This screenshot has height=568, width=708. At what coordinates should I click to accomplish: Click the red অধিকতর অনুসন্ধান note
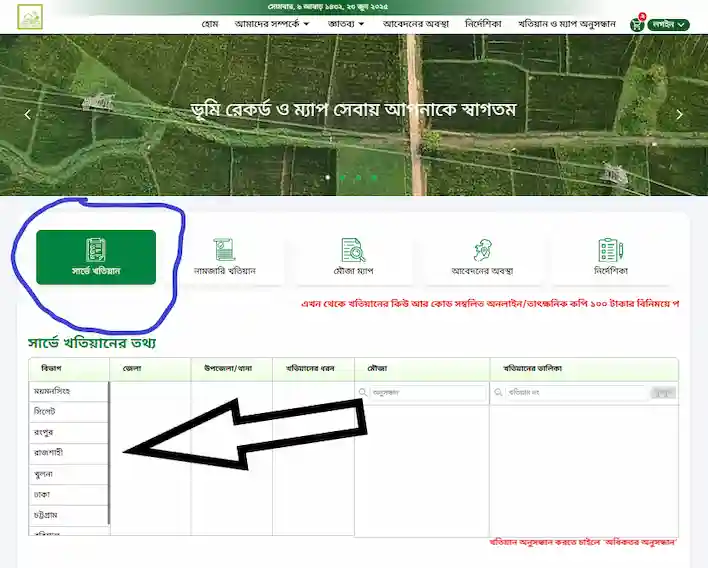583,542
